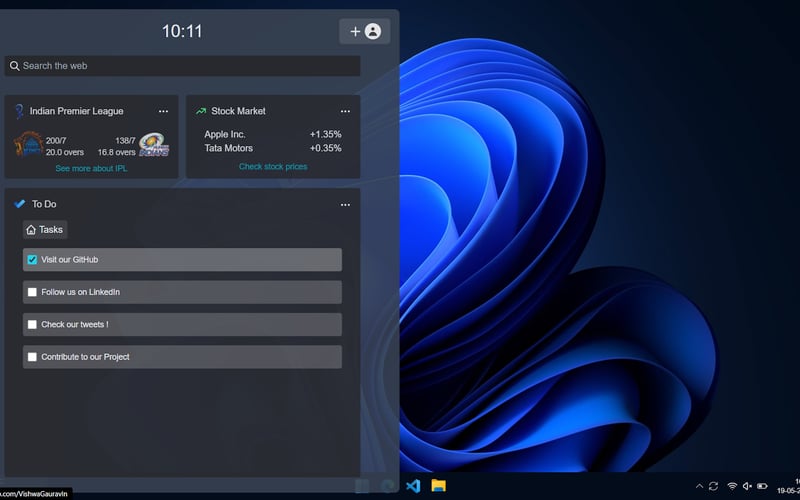The image size is (800, 500).
Task: Click the add widget plus account button
Action: [x=364, y=31]
